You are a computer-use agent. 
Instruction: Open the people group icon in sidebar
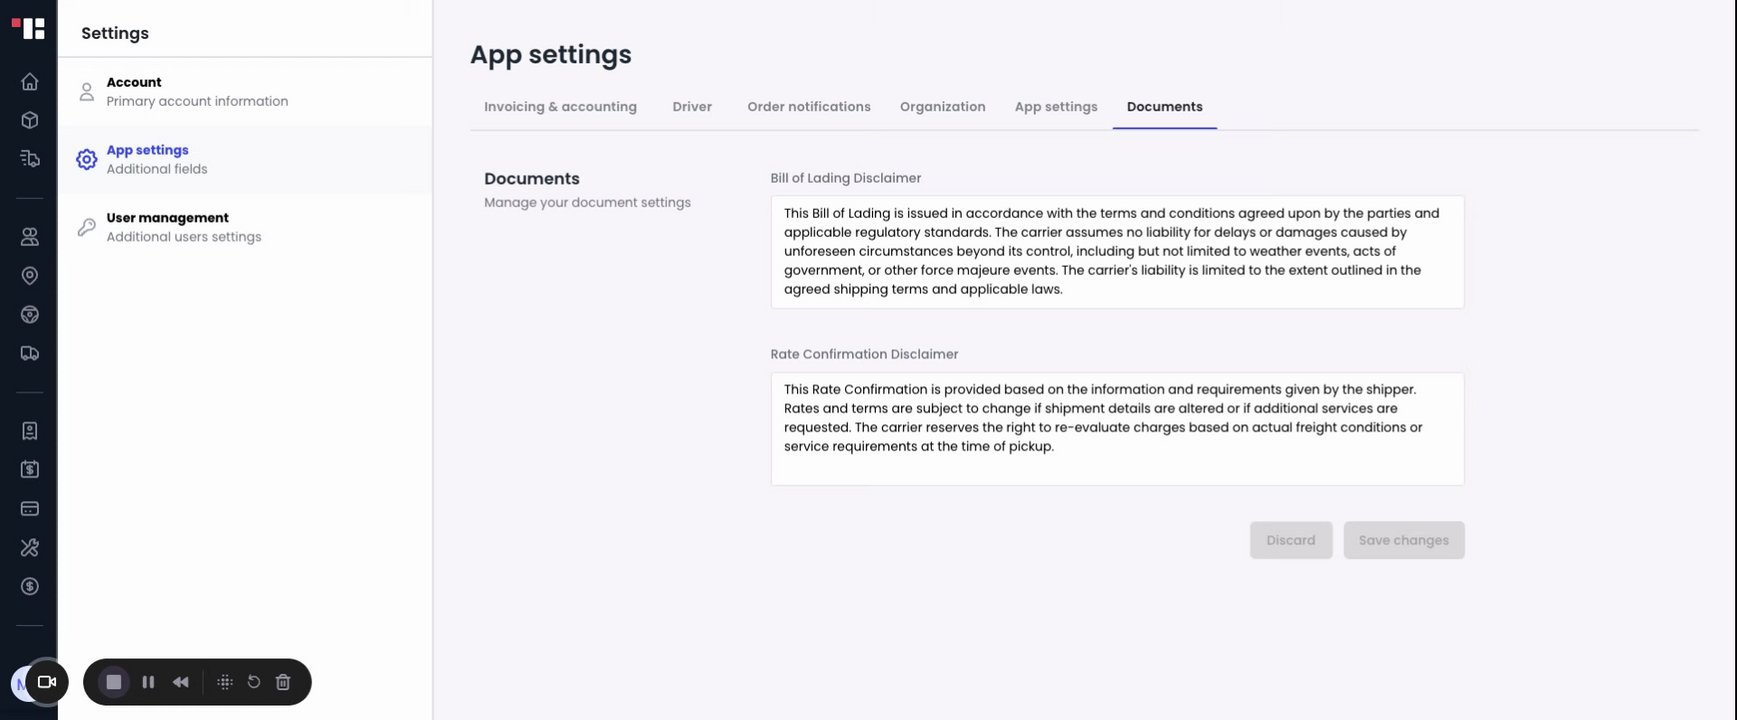tap(30, 237)
